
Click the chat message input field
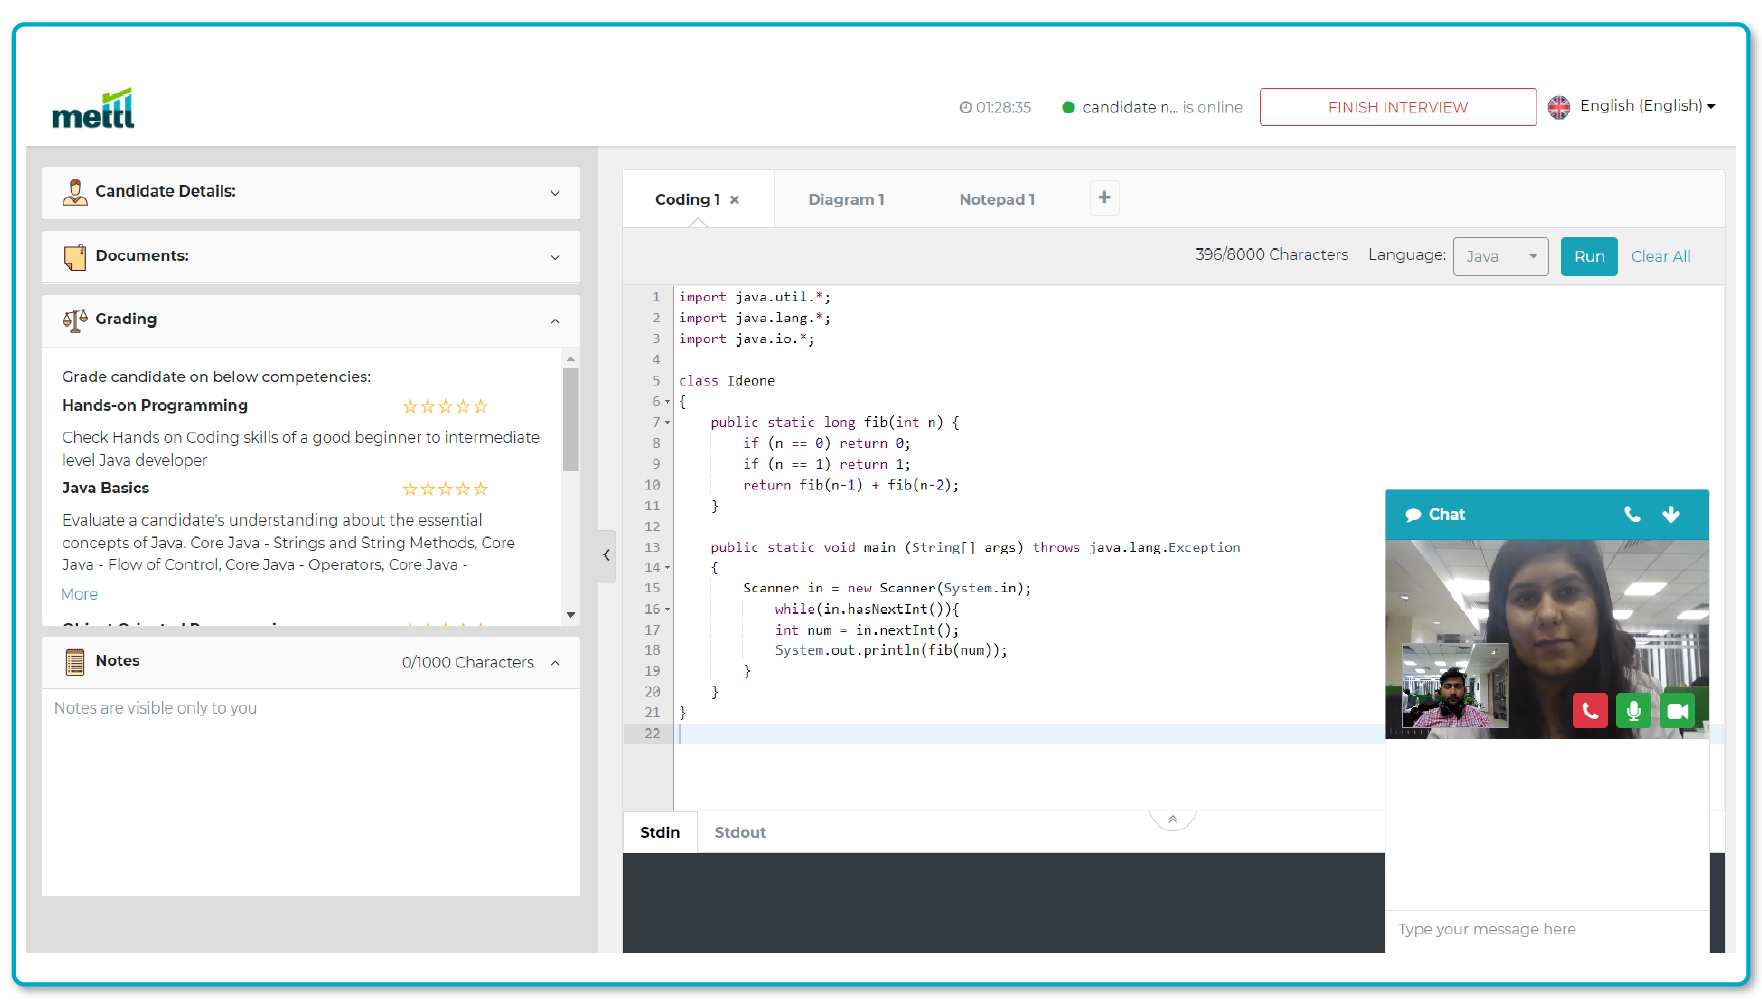click(1547, 930)
